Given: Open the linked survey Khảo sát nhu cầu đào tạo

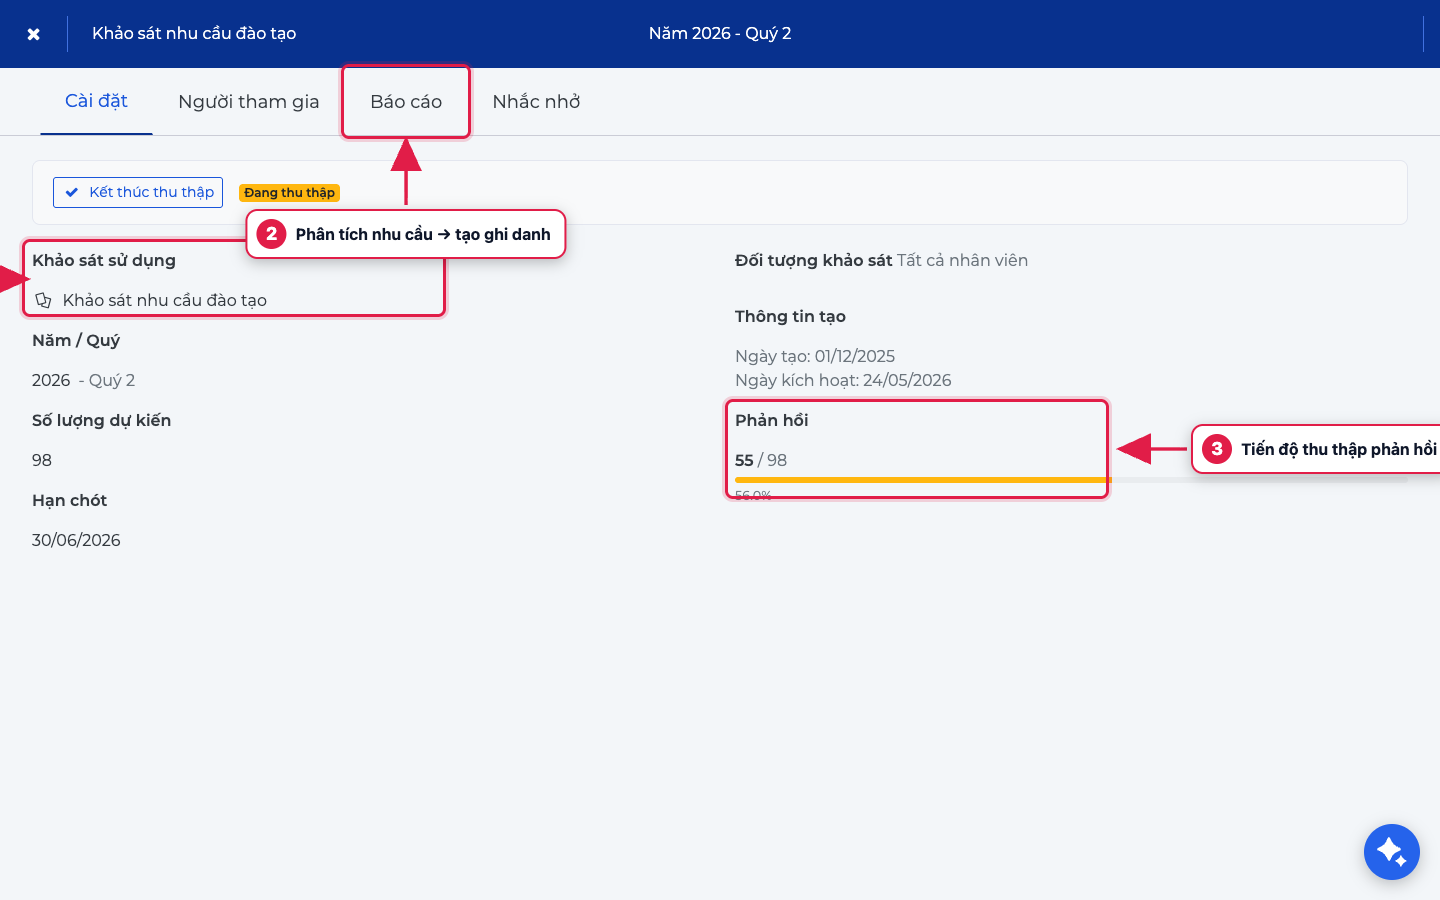Looking at the screenshot, I should pyautogui.click(x=164, y=300).
